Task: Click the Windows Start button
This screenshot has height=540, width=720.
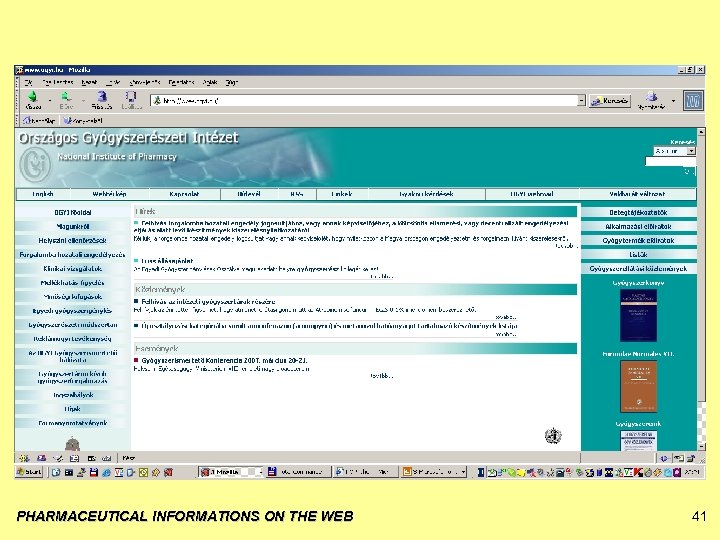Action: pos(29,472)
